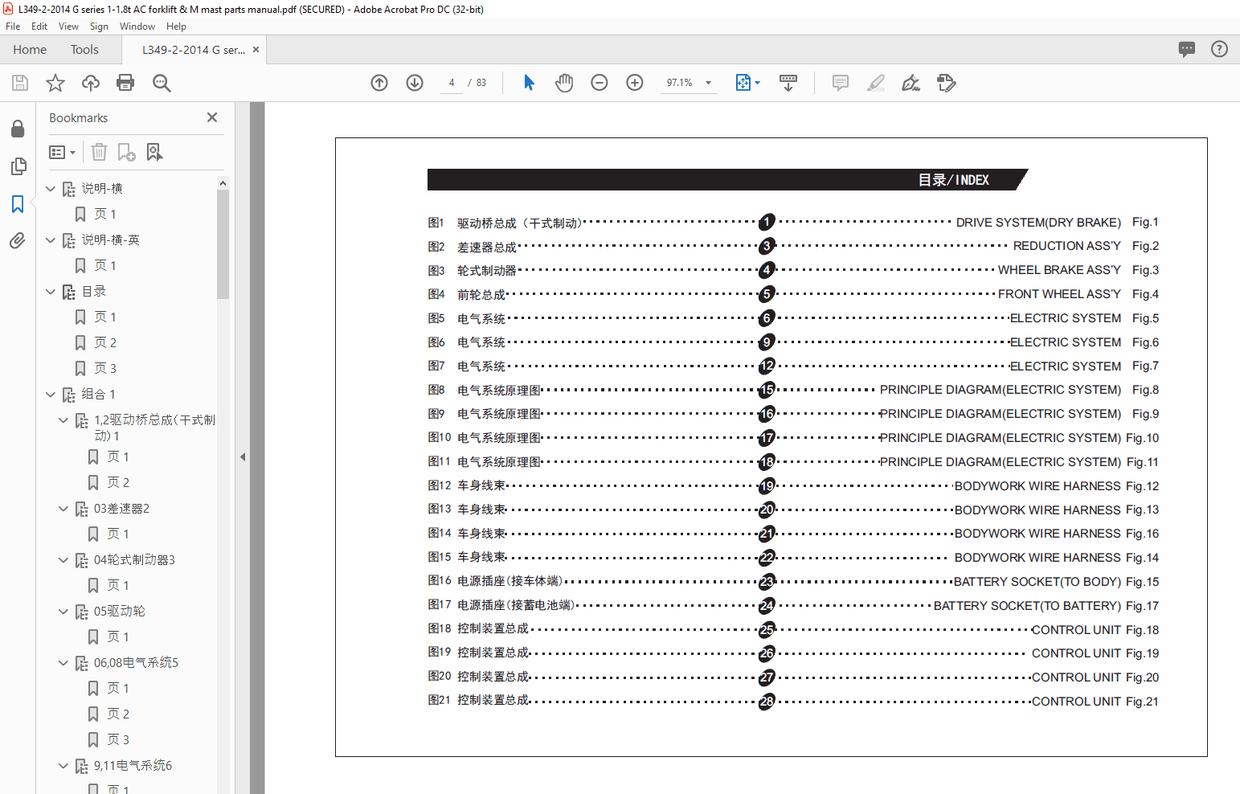Close the Bookmarks panel
Image resolution: width=1240 pixels, height=794 pixels.
212,118
